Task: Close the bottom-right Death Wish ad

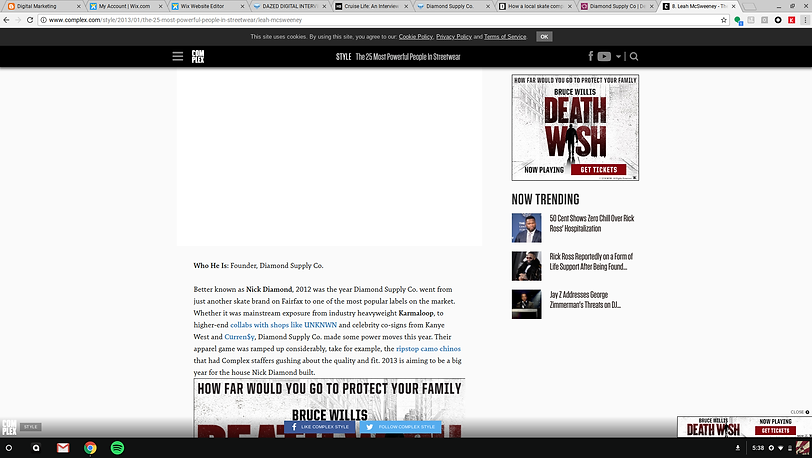Action: [x=800, y=412]
